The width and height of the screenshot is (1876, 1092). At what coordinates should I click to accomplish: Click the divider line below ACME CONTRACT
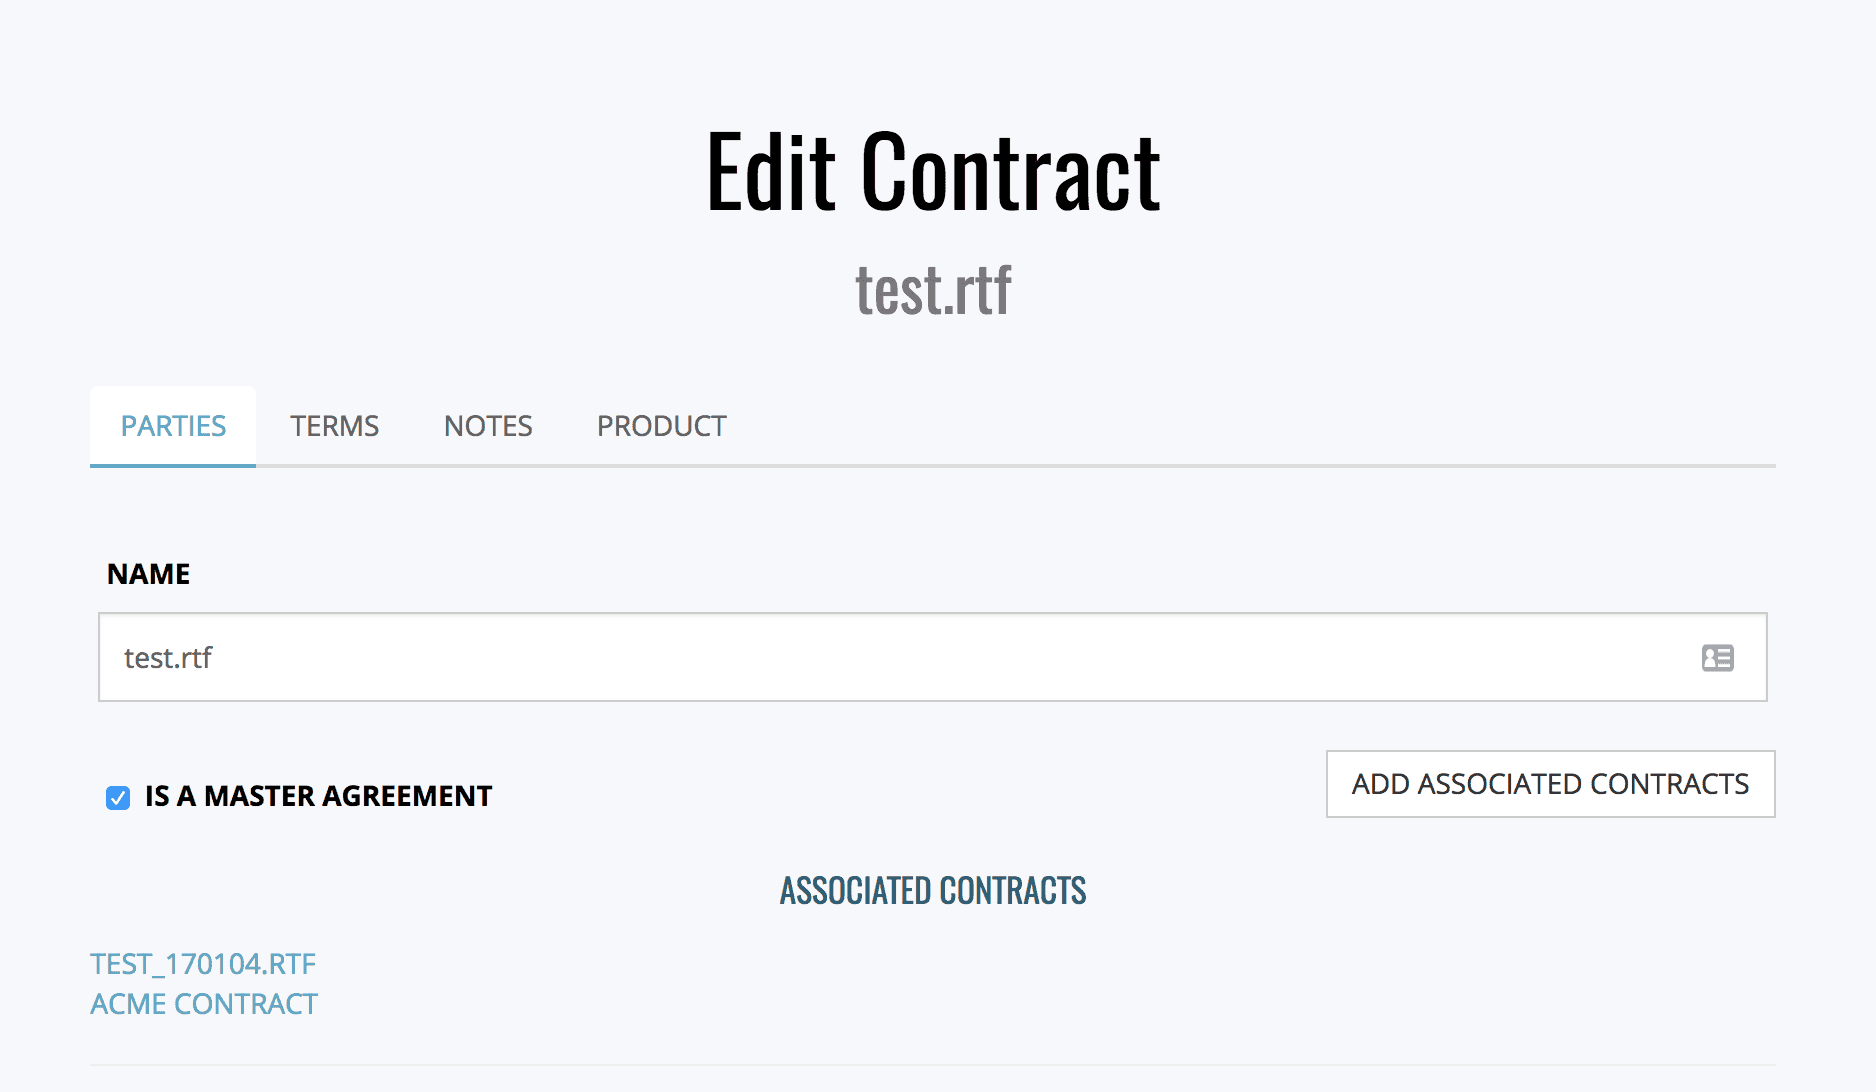coord(932,1065)
